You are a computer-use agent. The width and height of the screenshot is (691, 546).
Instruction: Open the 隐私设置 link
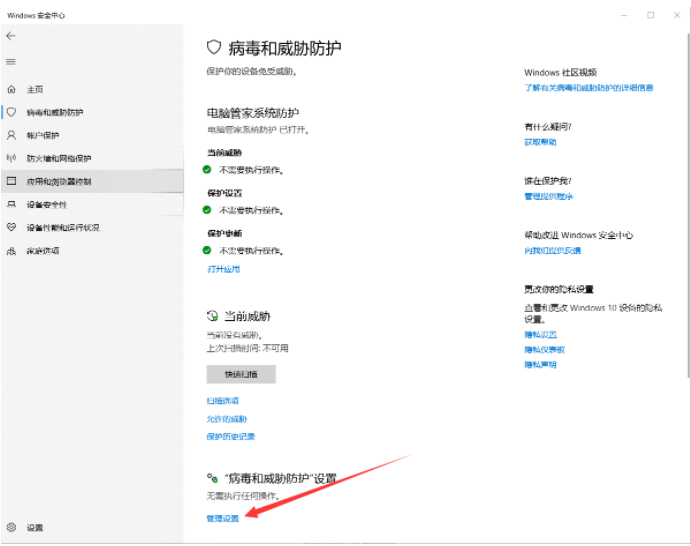(541, 334)
